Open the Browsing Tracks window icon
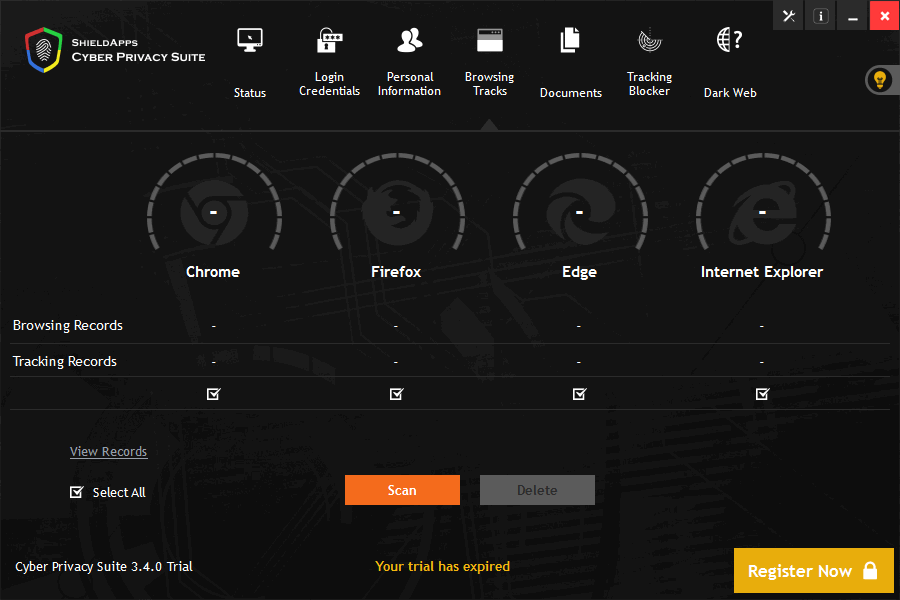This screenshot has height=600, width=900. [490, 40]
